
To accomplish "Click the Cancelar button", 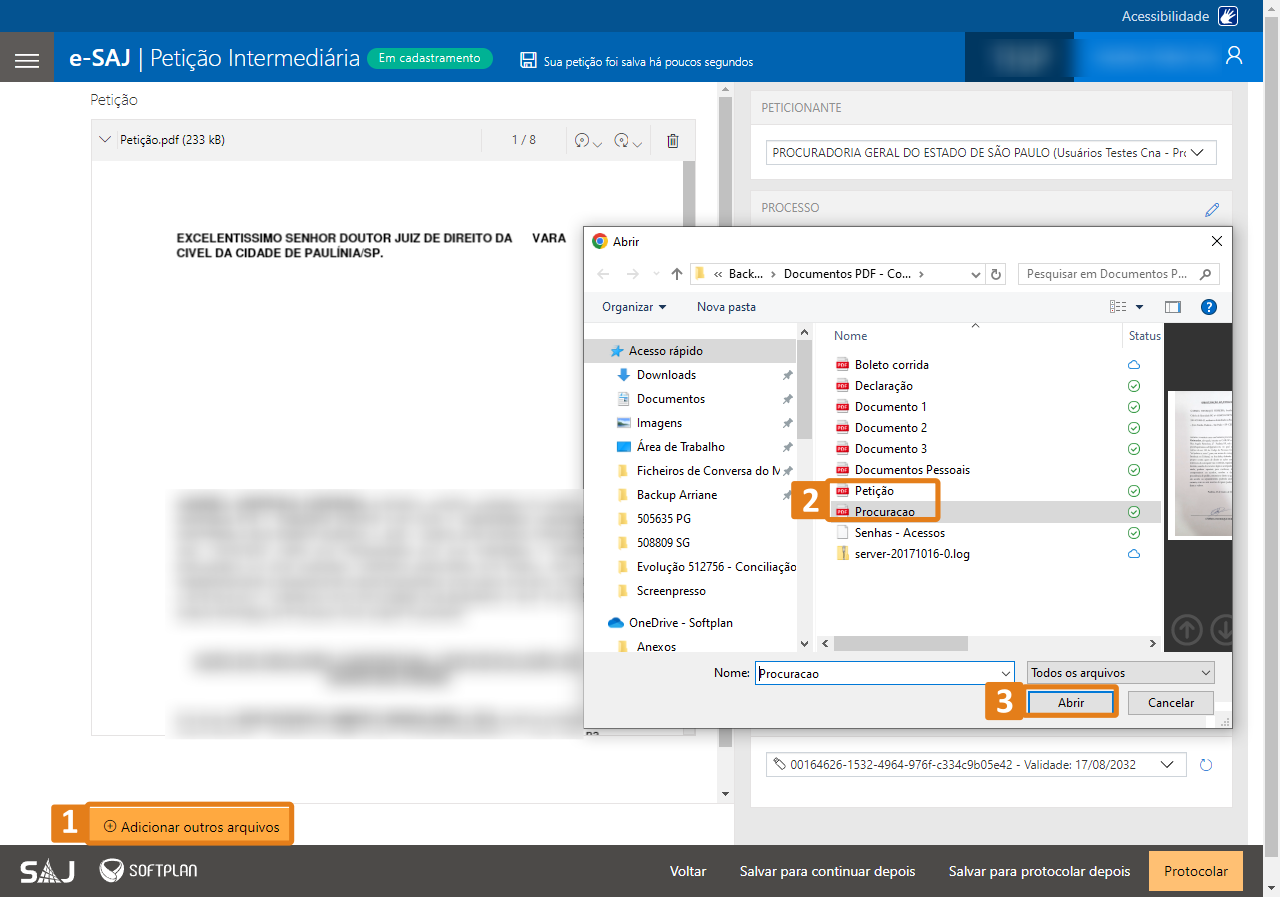I will click(1171, 703).
